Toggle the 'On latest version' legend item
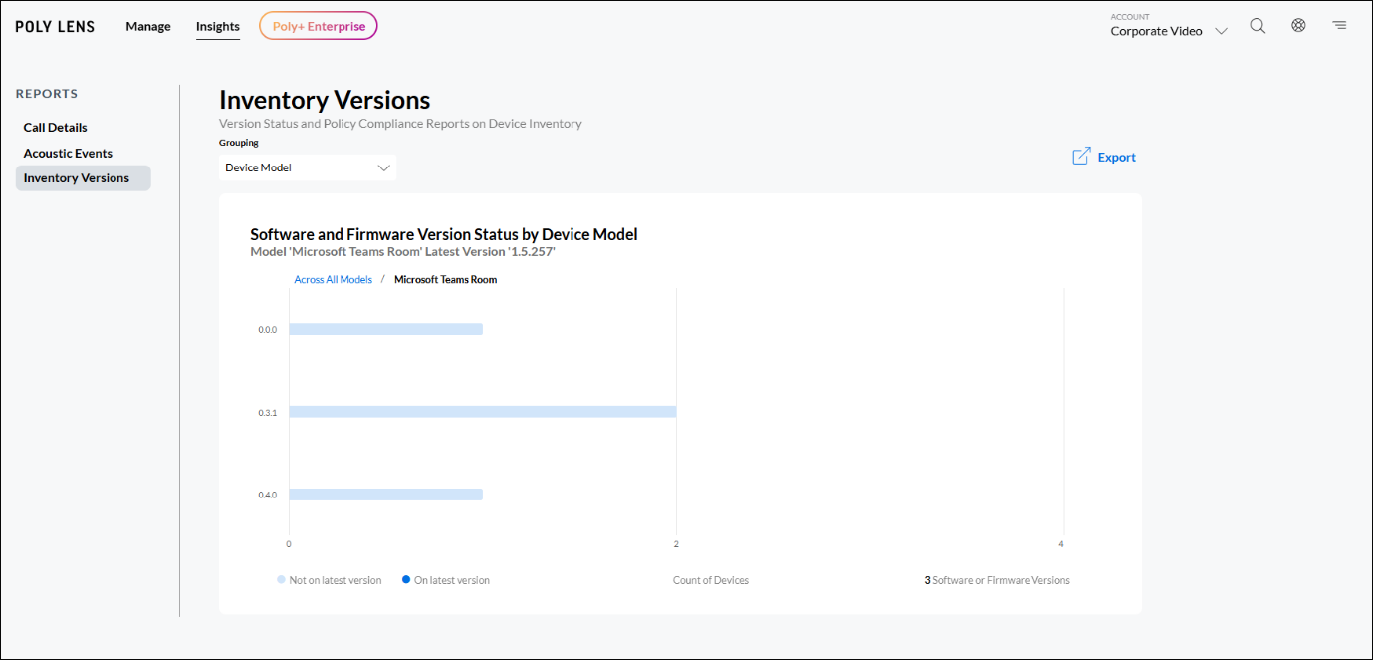The width and height of the screenshot is (1373, 660). 445,579
